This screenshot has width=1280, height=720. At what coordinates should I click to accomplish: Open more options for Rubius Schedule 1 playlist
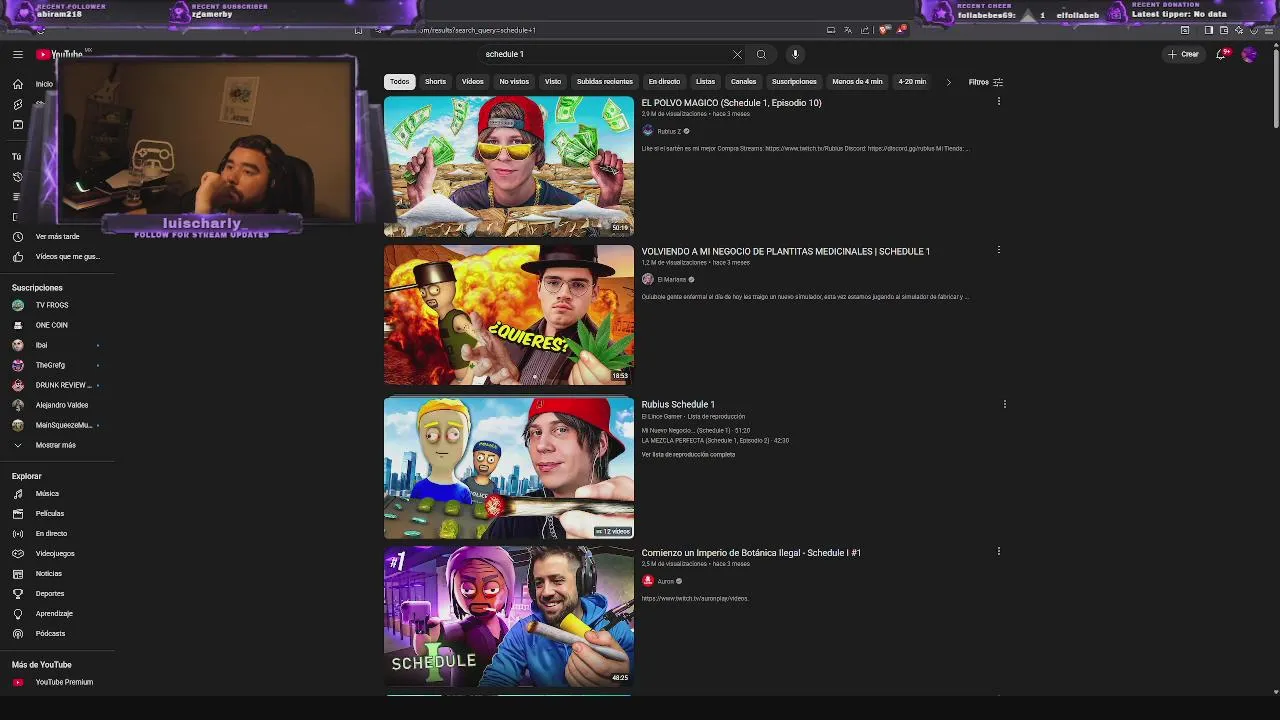point(1004,404)
